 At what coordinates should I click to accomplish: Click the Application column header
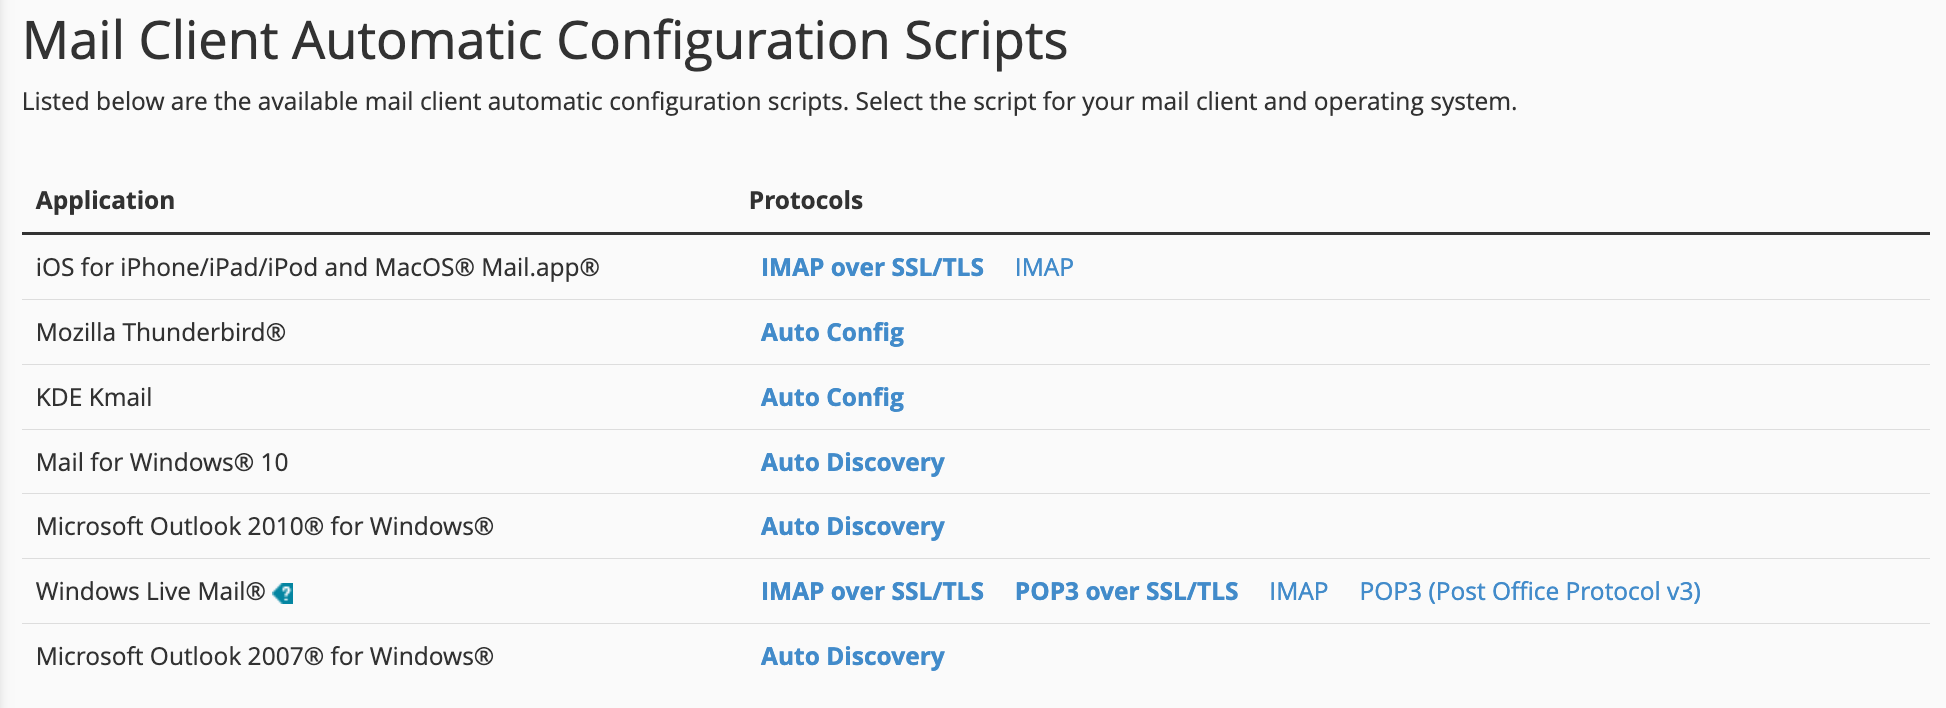[x=105, y=200]
